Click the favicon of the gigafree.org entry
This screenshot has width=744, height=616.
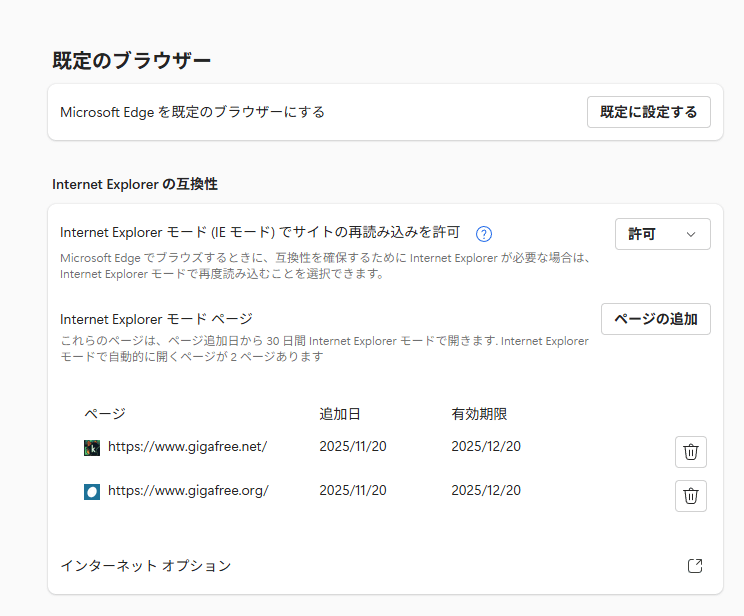point(92,491)
